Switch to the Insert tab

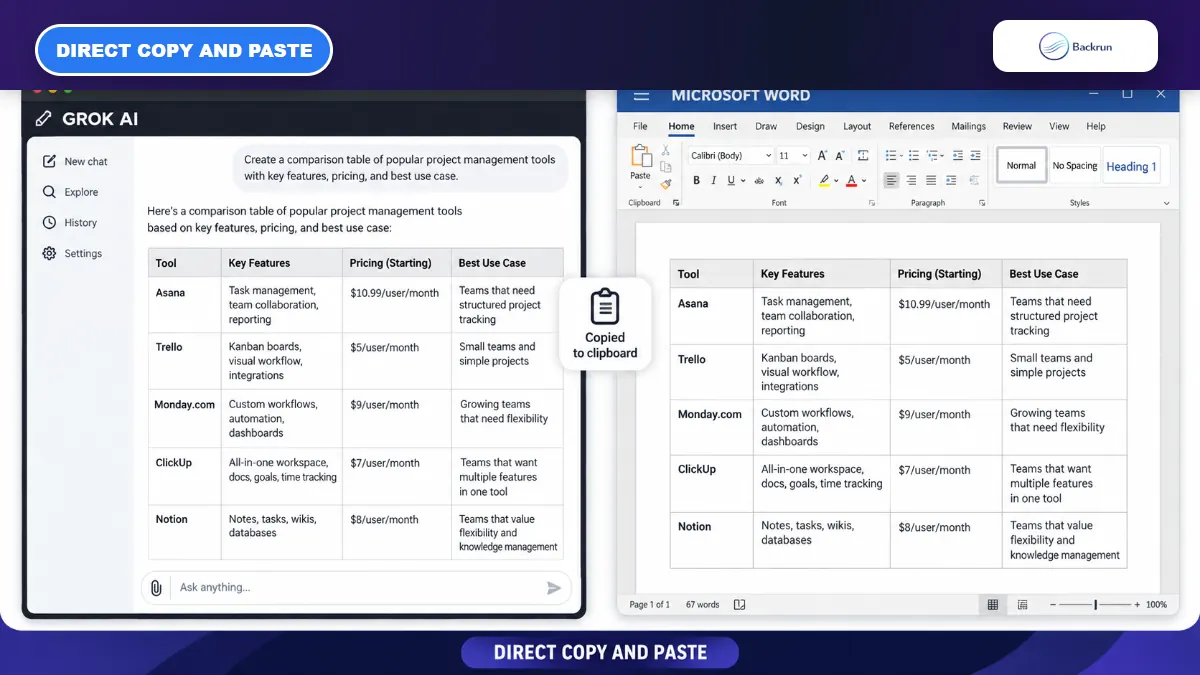(725, 127)
